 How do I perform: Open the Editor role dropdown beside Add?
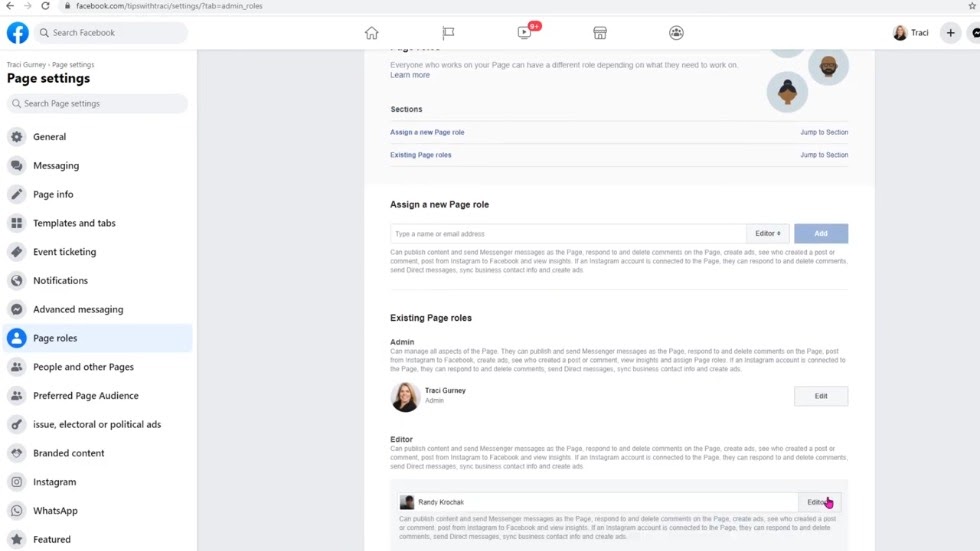(768, 234)
